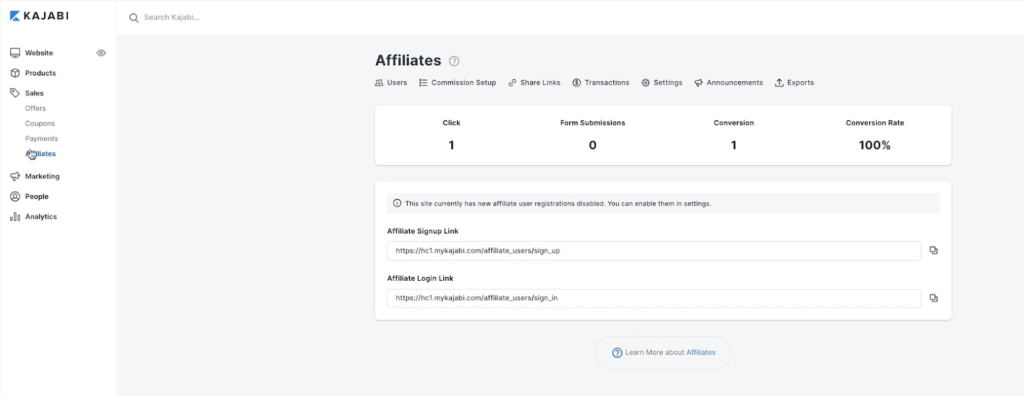Click the Learn More help circle icon
The height and width of the screenshot is (396, 1024).
[616, 353]
